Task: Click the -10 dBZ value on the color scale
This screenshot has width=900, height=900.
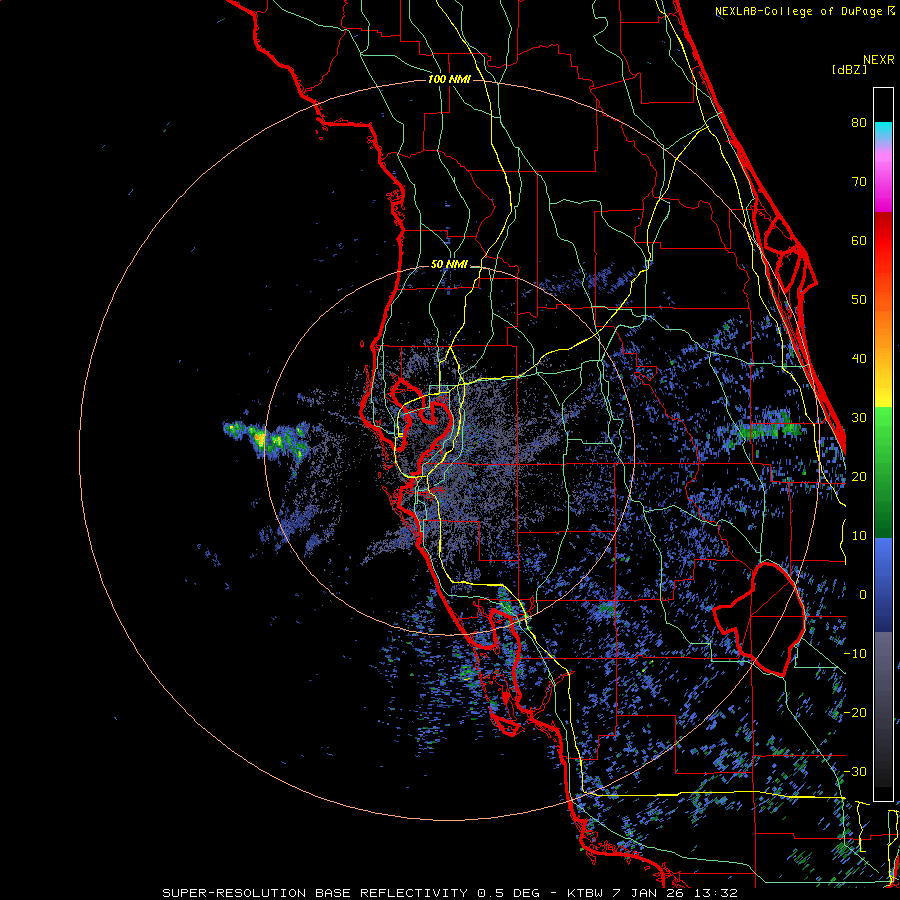Action: pyautogui.click(x=855, y=653)
